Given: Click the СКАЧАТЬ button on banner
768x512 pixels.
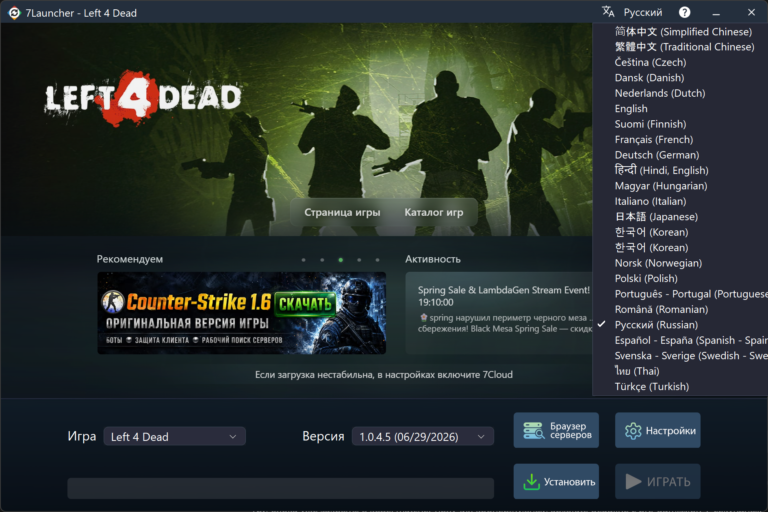Looking at the screenshot, I should [305, 304].
